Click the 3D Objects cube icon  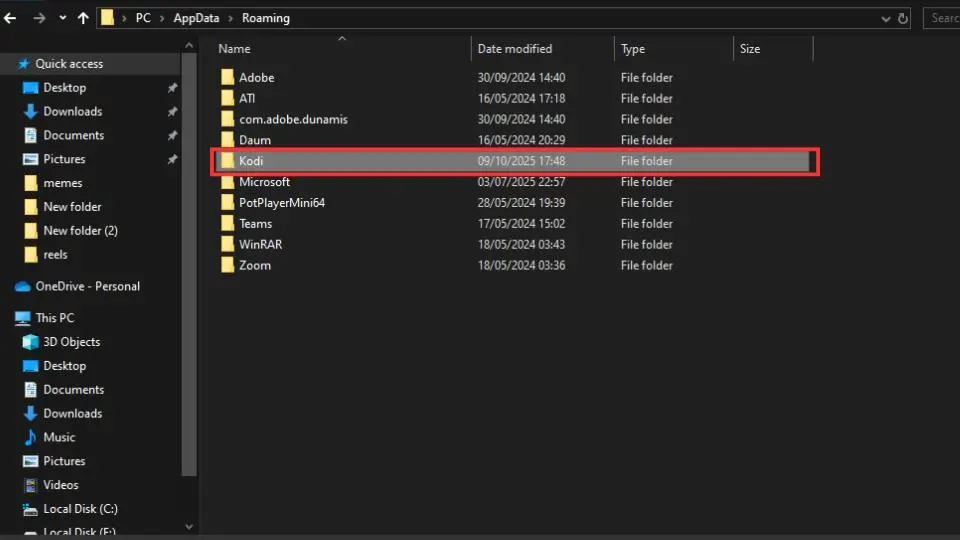click(x=30, y=342)
